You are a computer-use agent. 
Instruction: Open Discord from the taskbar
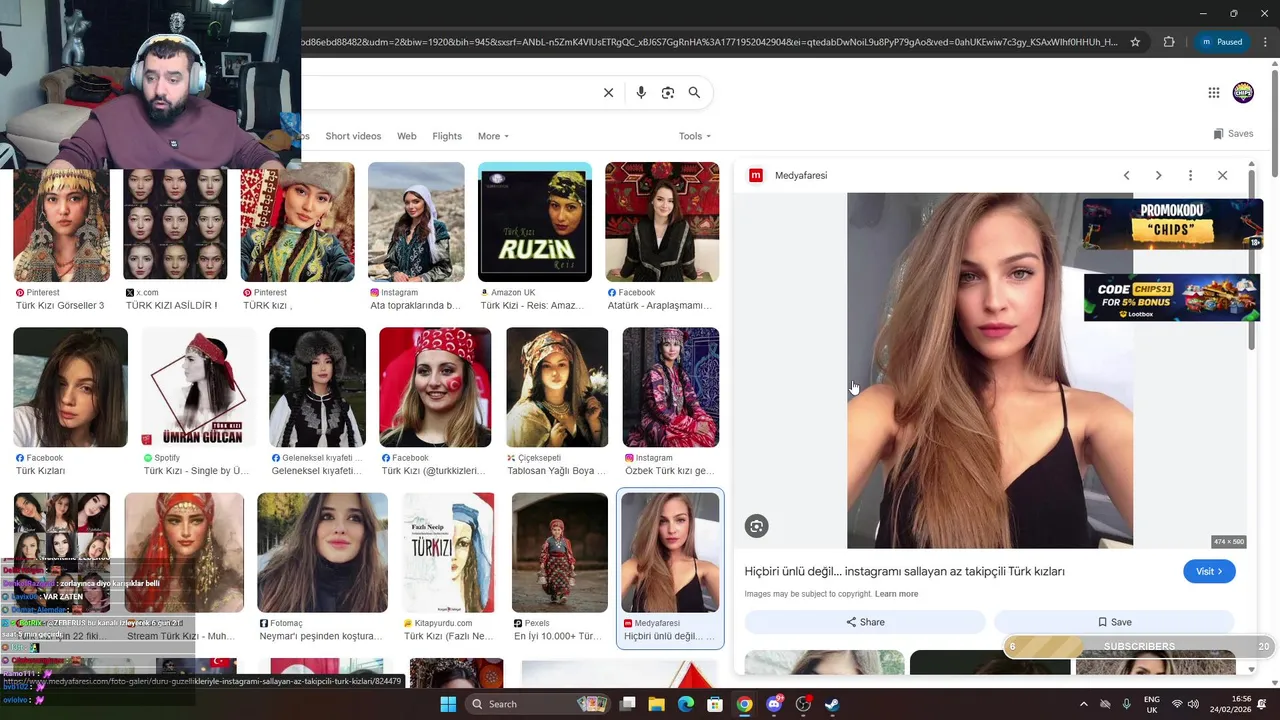774,704
